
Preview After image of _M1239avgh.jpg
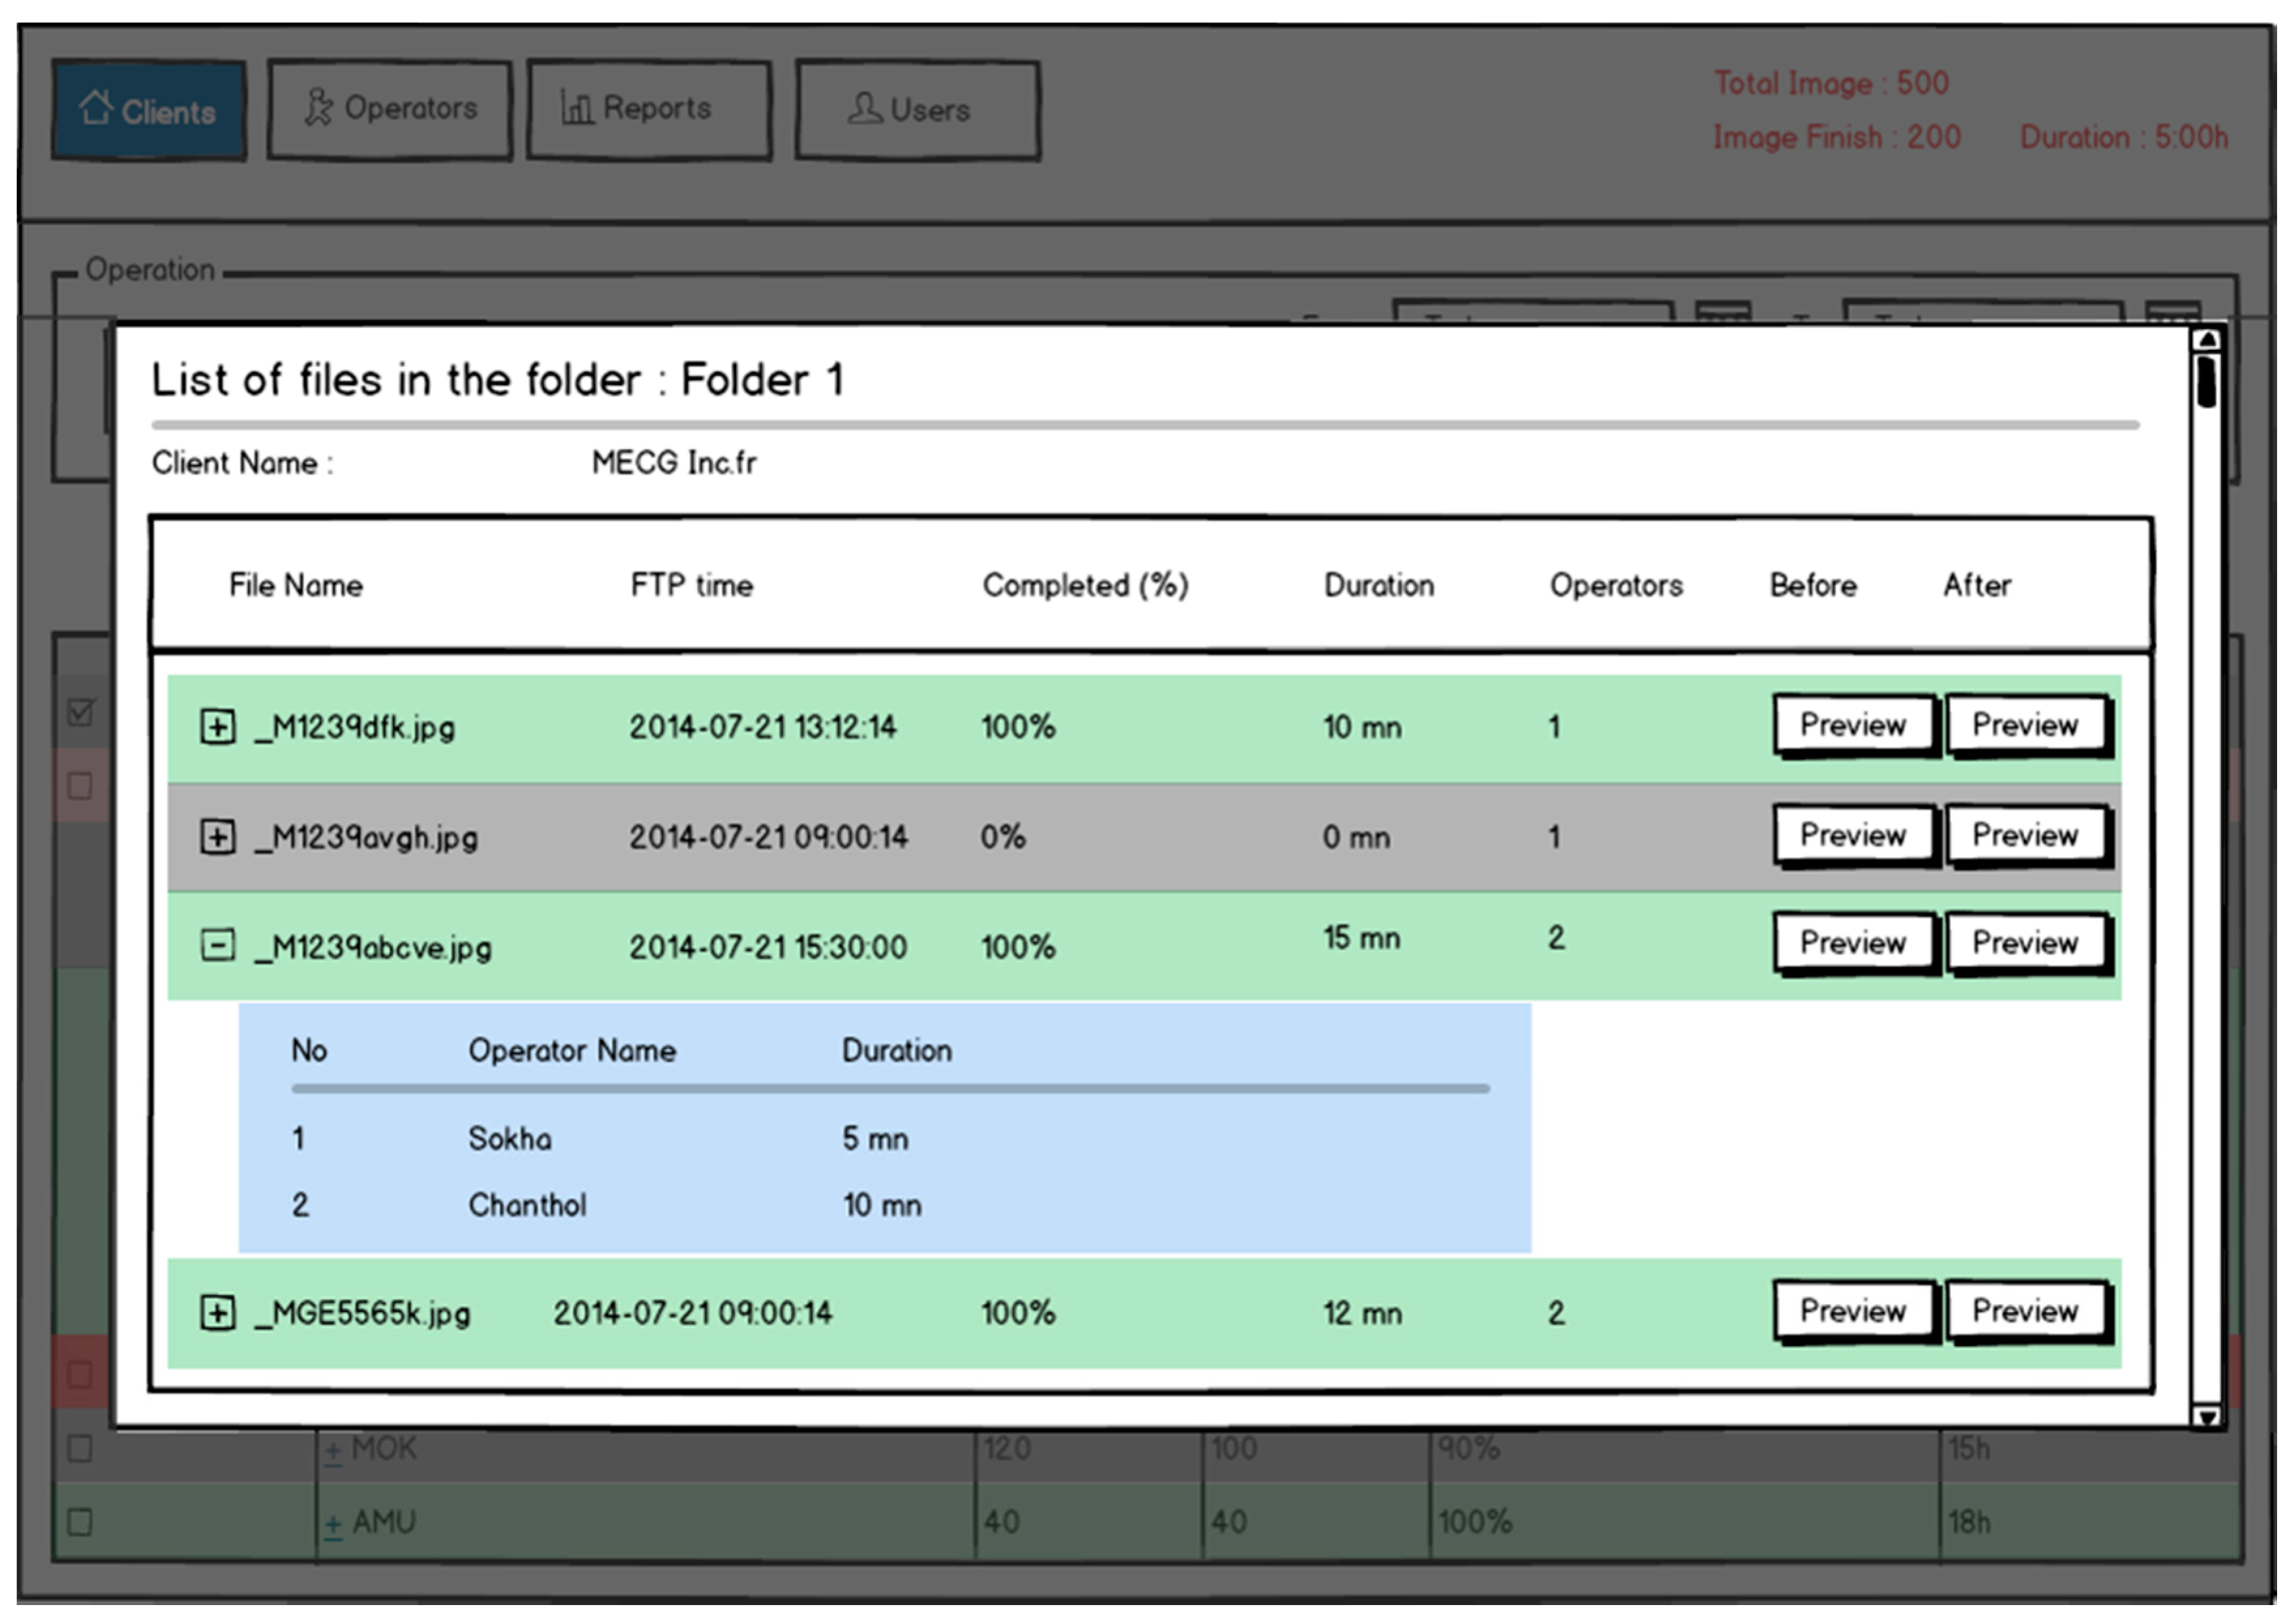click(2024, 836)
